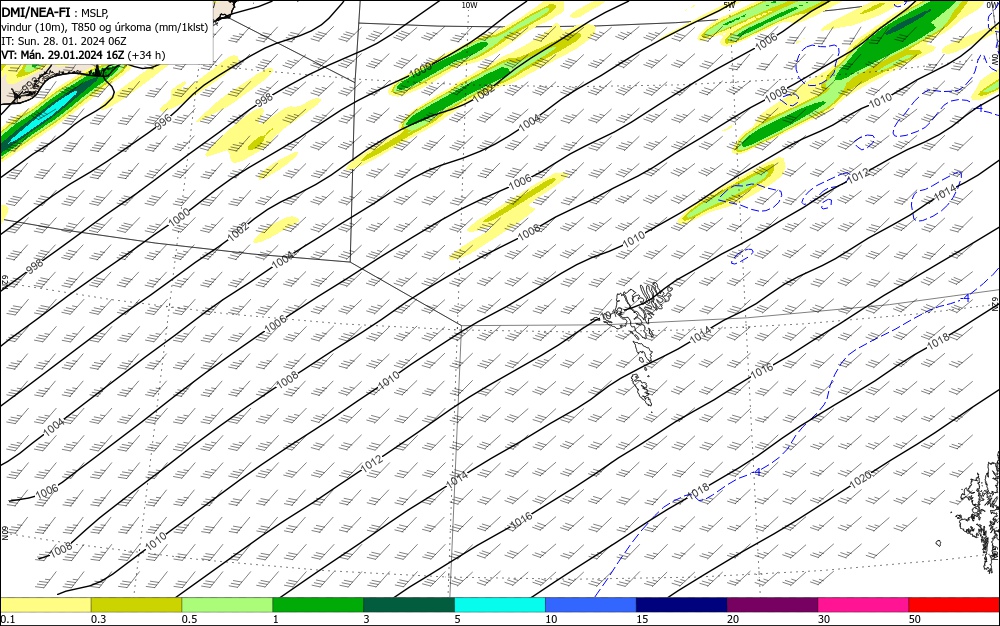
Task: Click legend value '0.5'
Action: pos(189,619)
